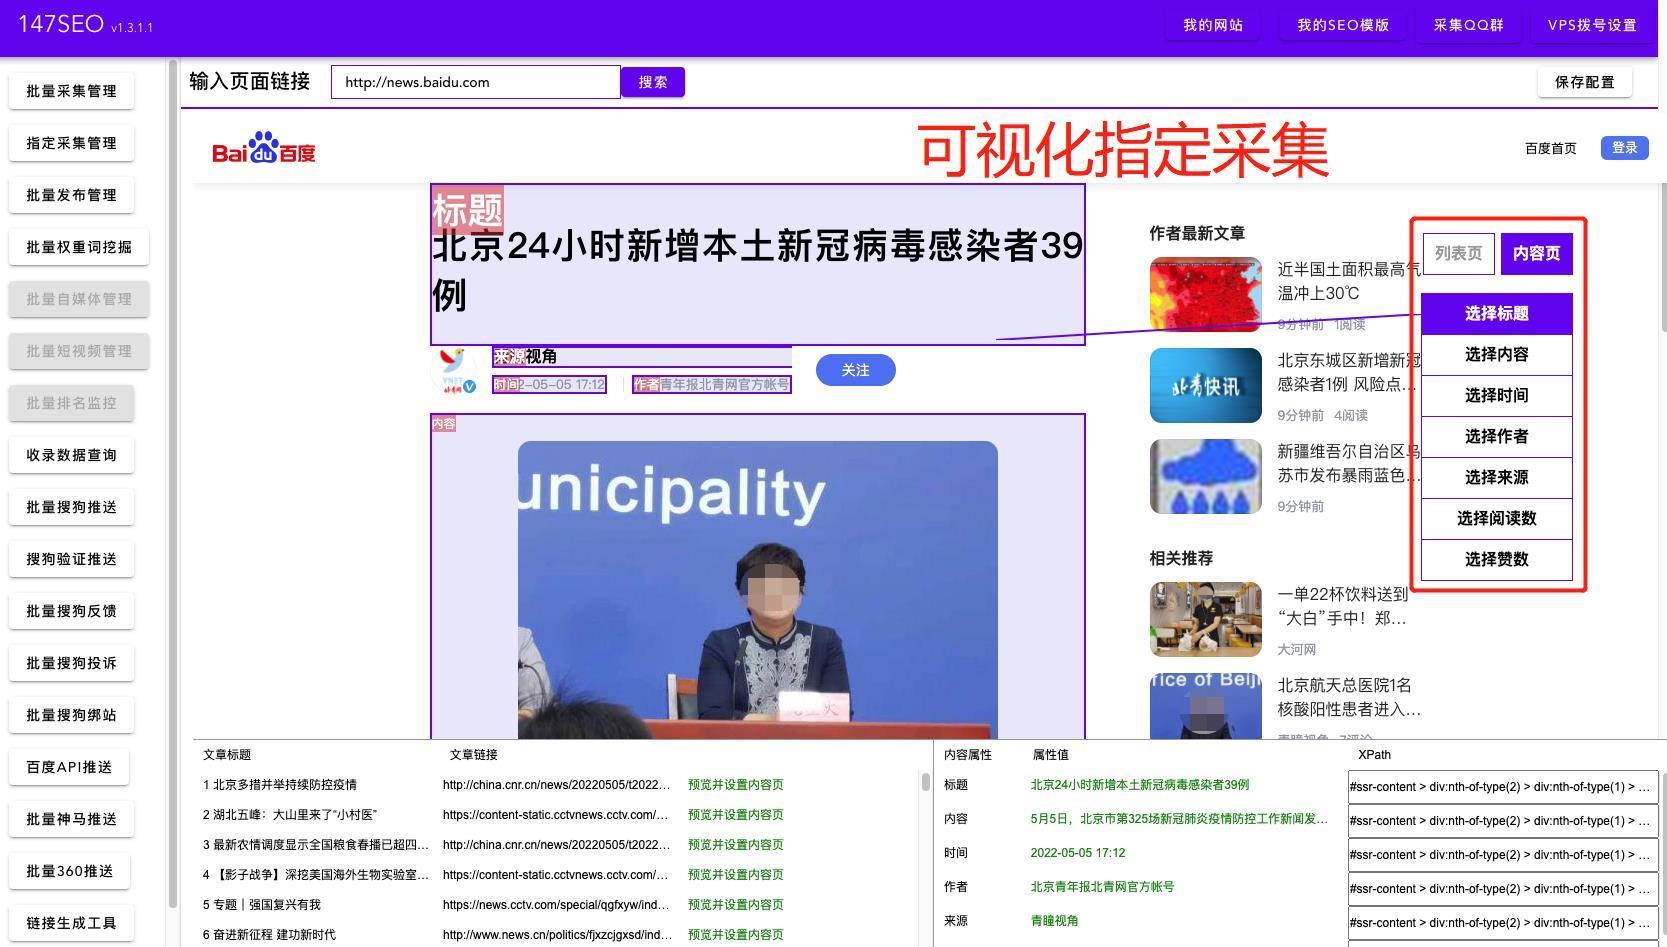Click 选择阅读数 selector
Screen dimensions: 1667x947
click(1496, 518)
